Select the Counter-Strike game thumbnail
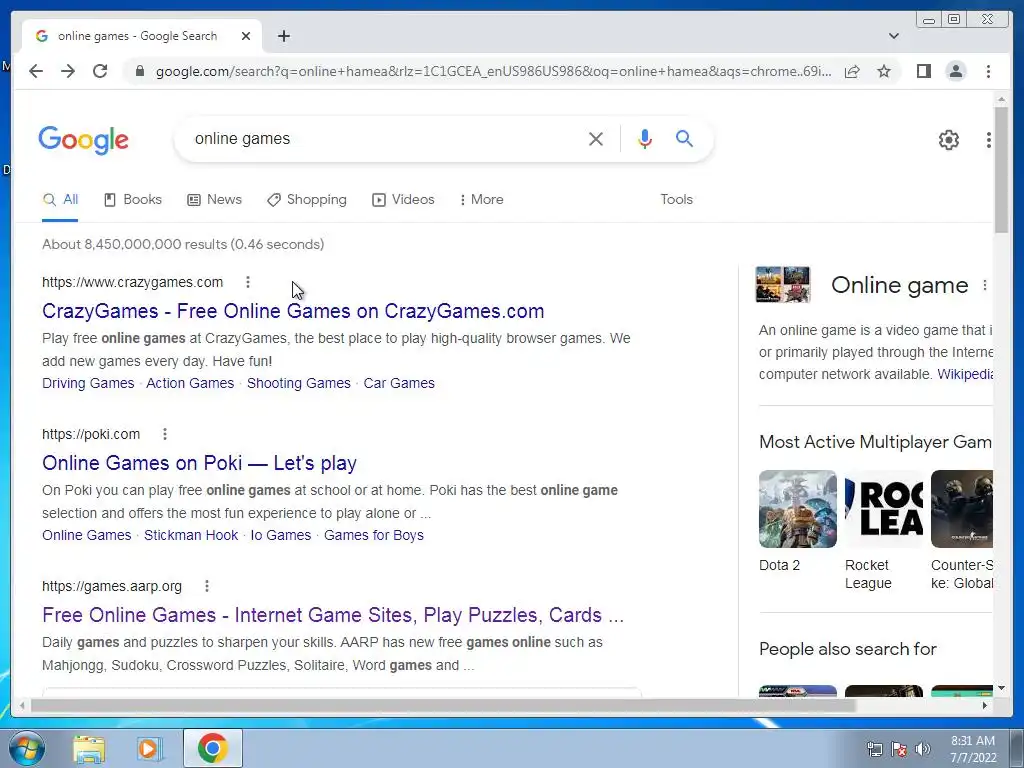 [961, 509]
